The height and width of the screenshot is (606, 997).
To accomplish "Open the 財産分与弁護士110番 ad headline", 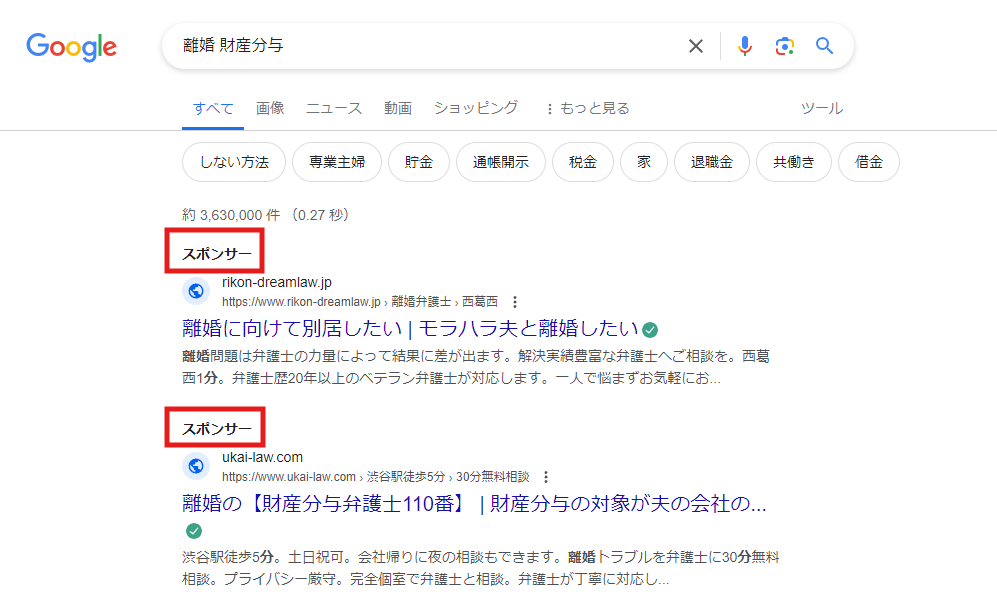I will point(474,504).
